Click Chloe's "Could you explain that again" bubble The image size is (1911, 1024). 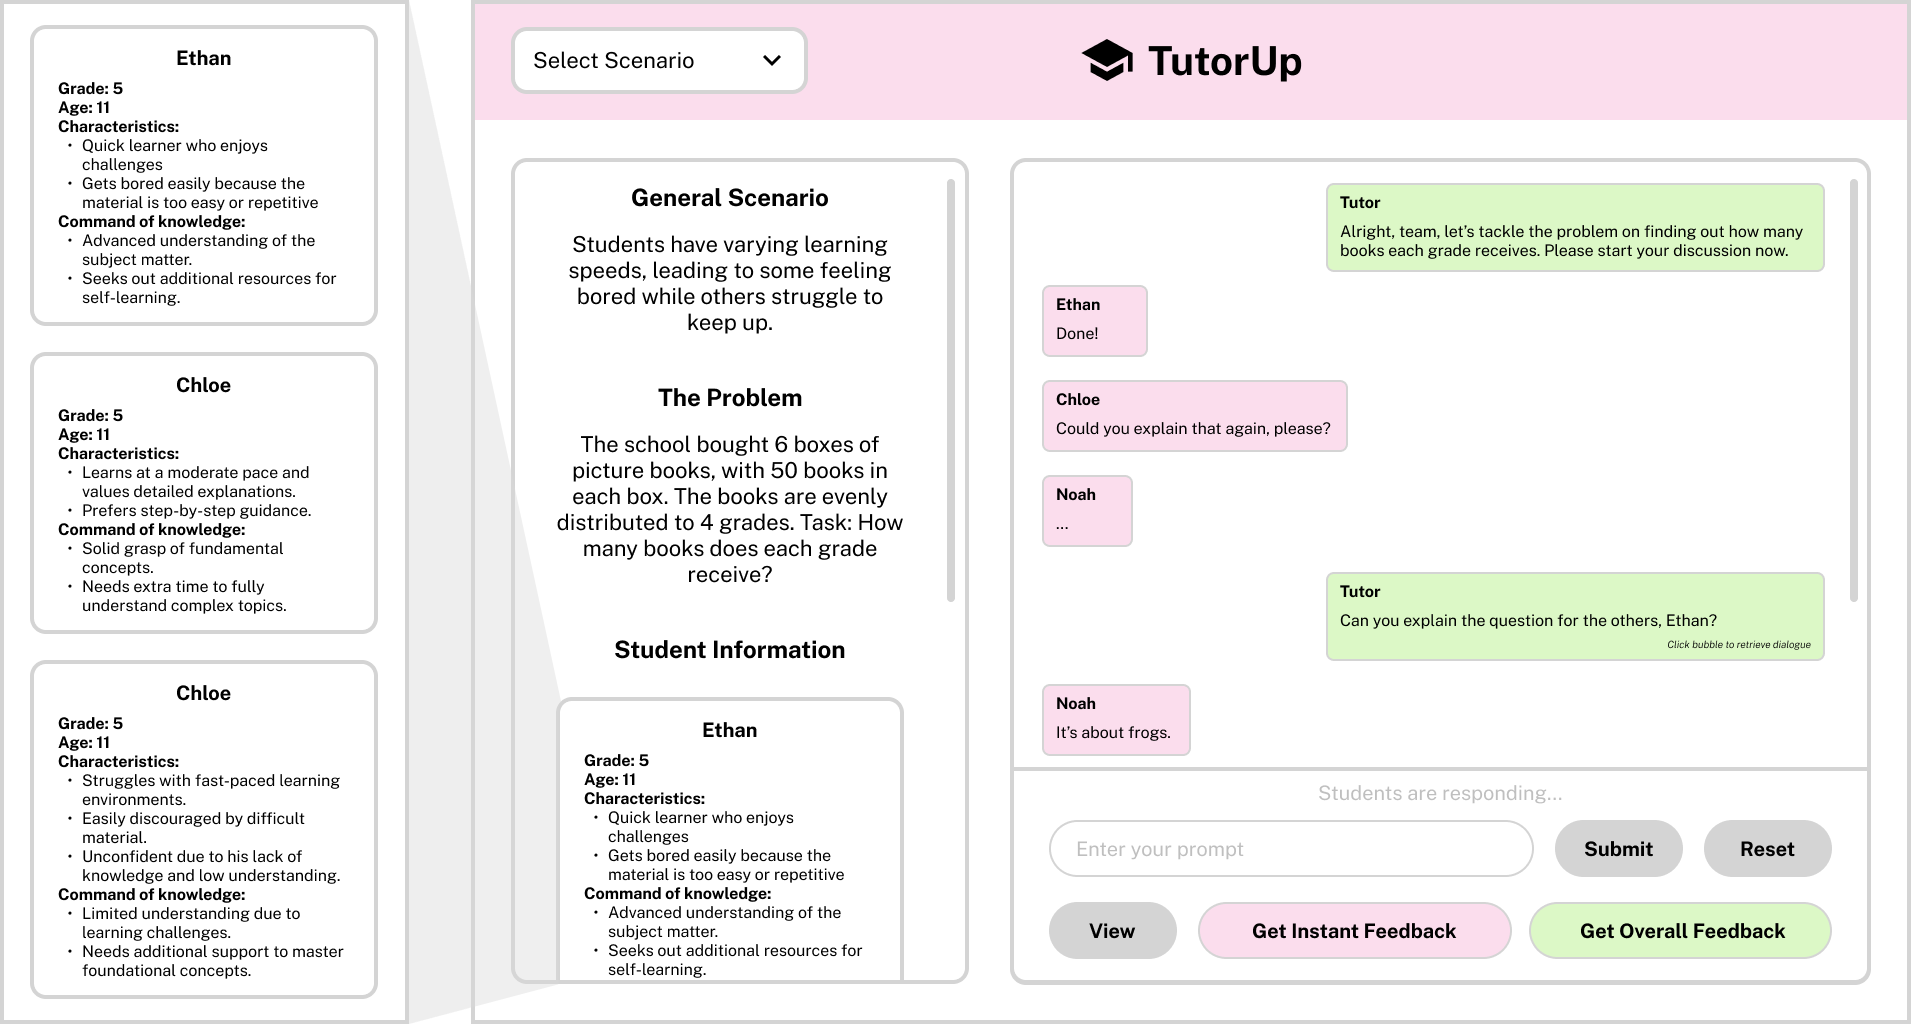(1194, 416)
